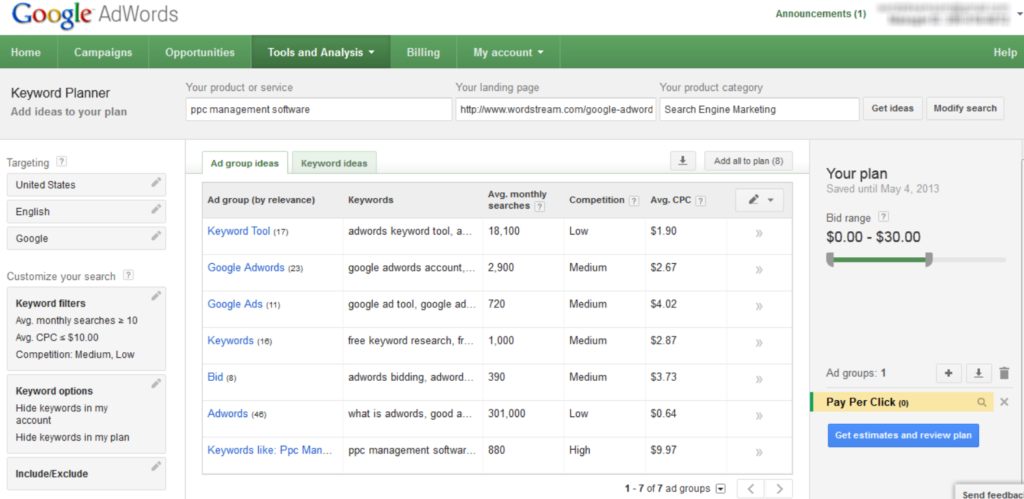This screenshot has height=499, width=1024.
Task: Edit the Google network targeting pencil
Action: [156, 236]
